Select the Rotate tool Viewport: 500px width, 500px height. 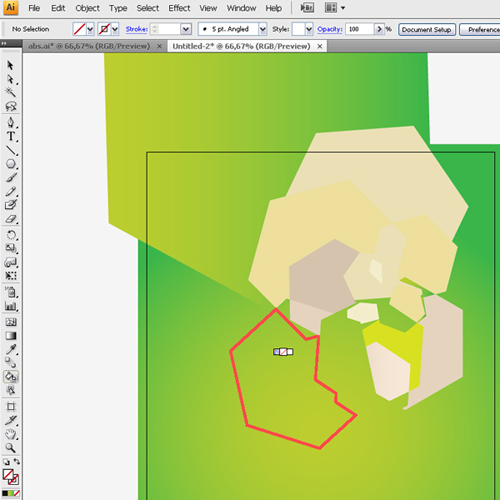(11, 235)
